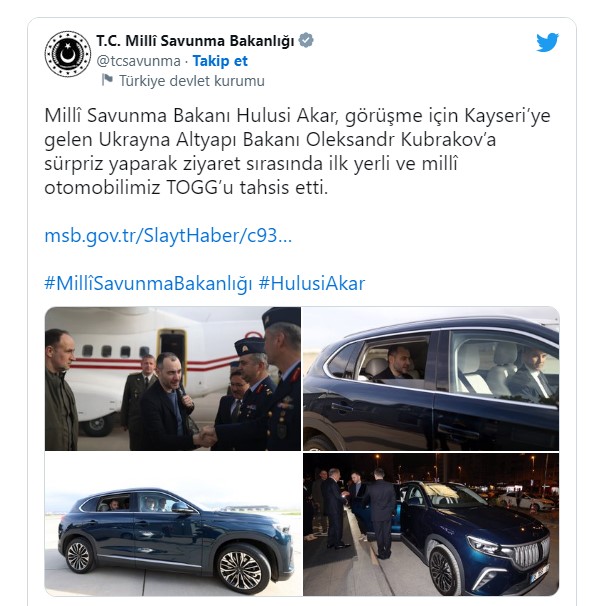Click the tweet text about Hulusi Akar
The width and height of the screenshot is (607, 606).
click(x=297, y=151)
